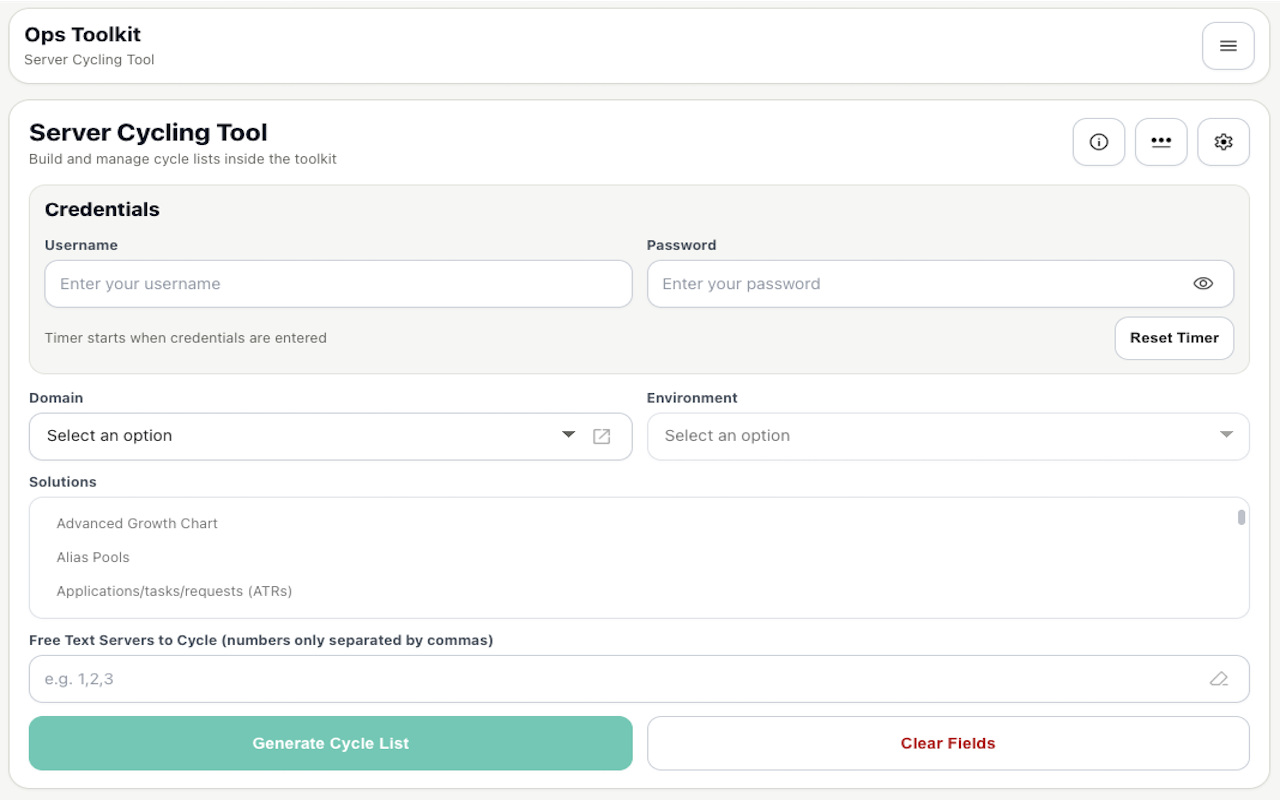The image size is (1280, 800).
Task: Click the Clear Fields button
Action: point(948,743)
